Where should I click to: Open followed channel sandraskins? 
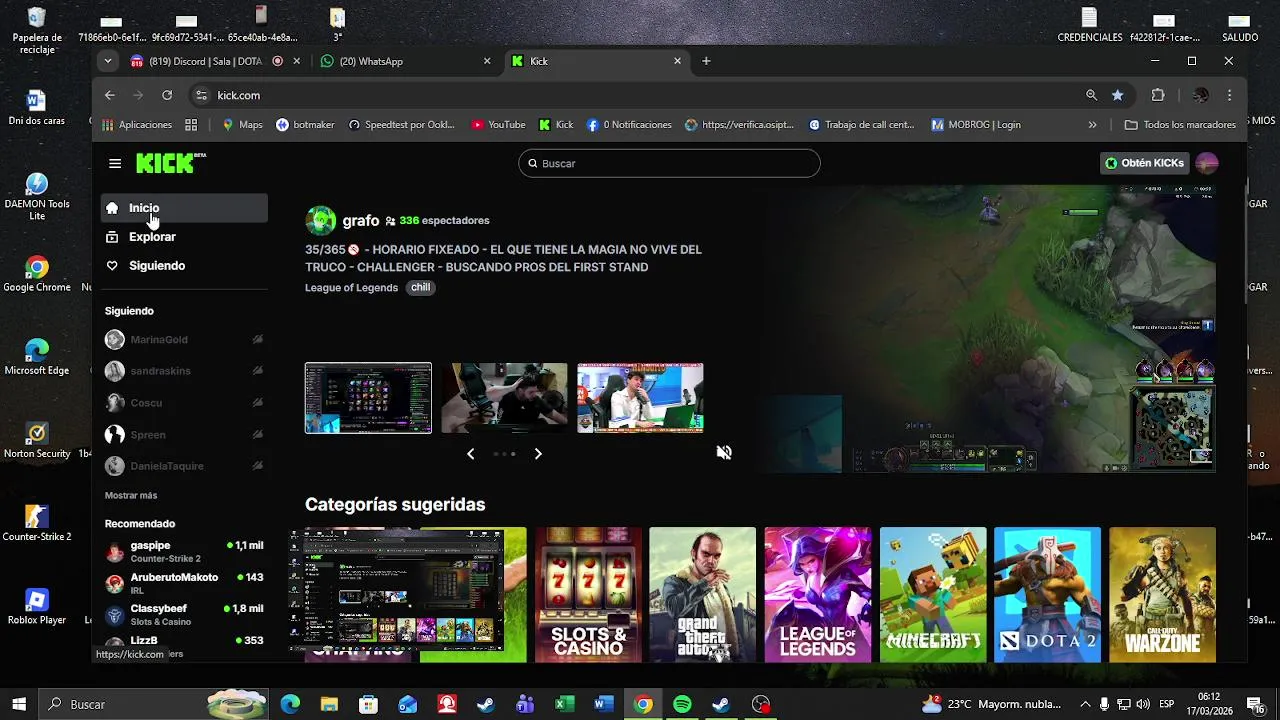[184, 371]
